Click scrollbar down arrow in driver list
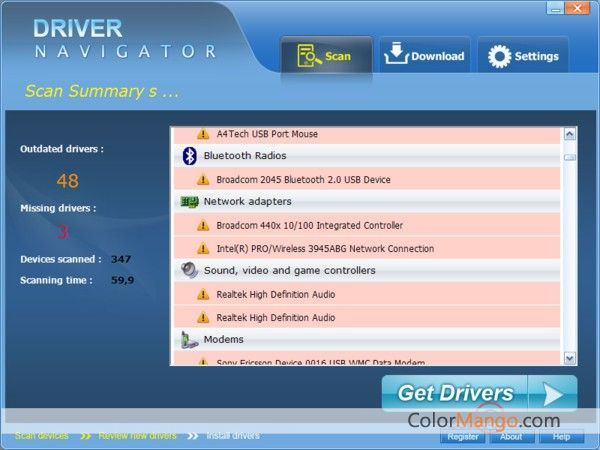 (x=570, y=357)
